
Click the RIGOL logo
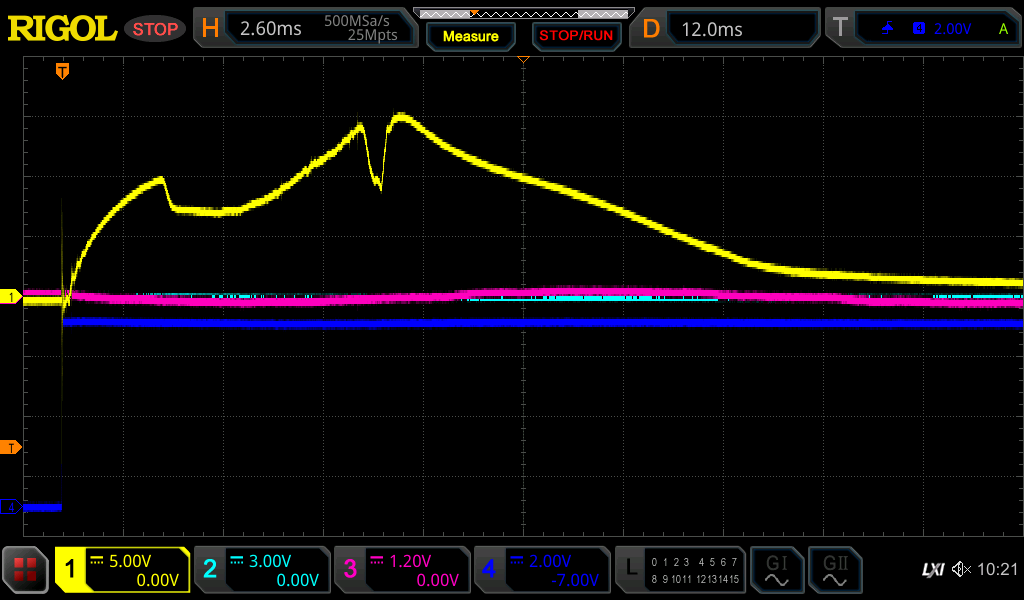[62, 29]
